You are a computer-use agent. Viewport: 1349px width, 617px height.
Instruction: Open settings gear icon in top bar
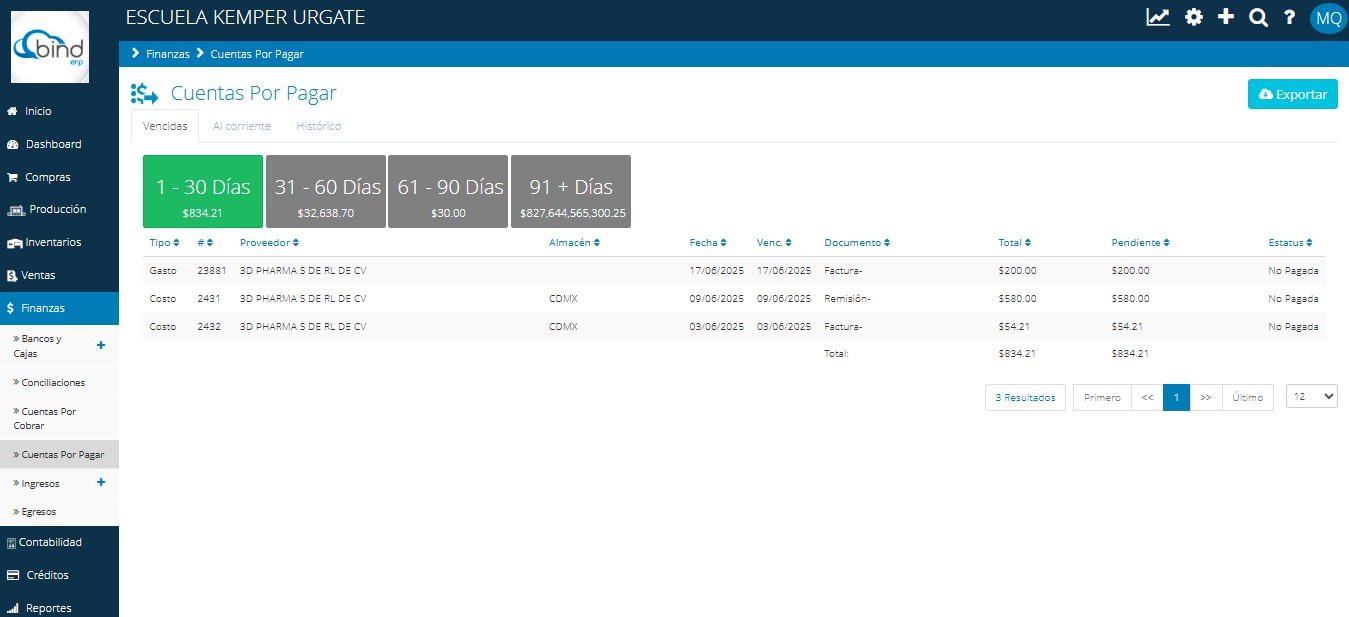click(1193, 17)
